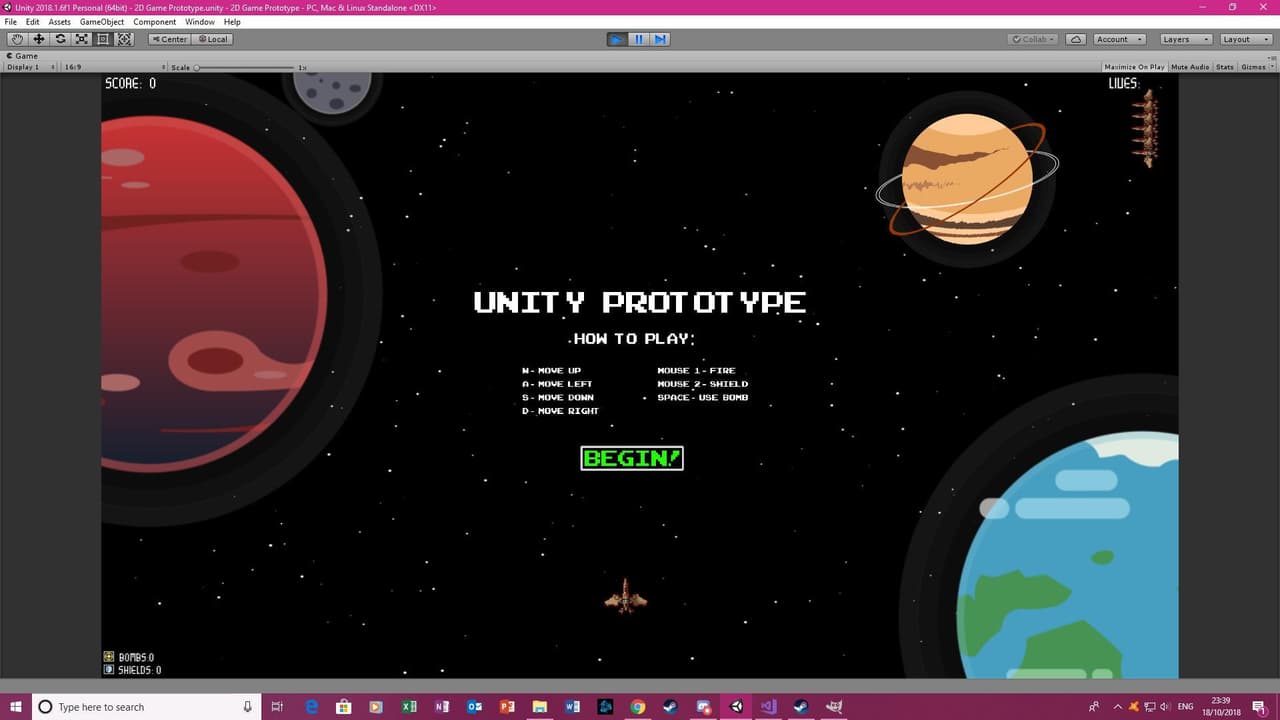Open the Game panel options menu
The height and width of the screenshot is (720, 1280).
click(x=1271, y=56)
